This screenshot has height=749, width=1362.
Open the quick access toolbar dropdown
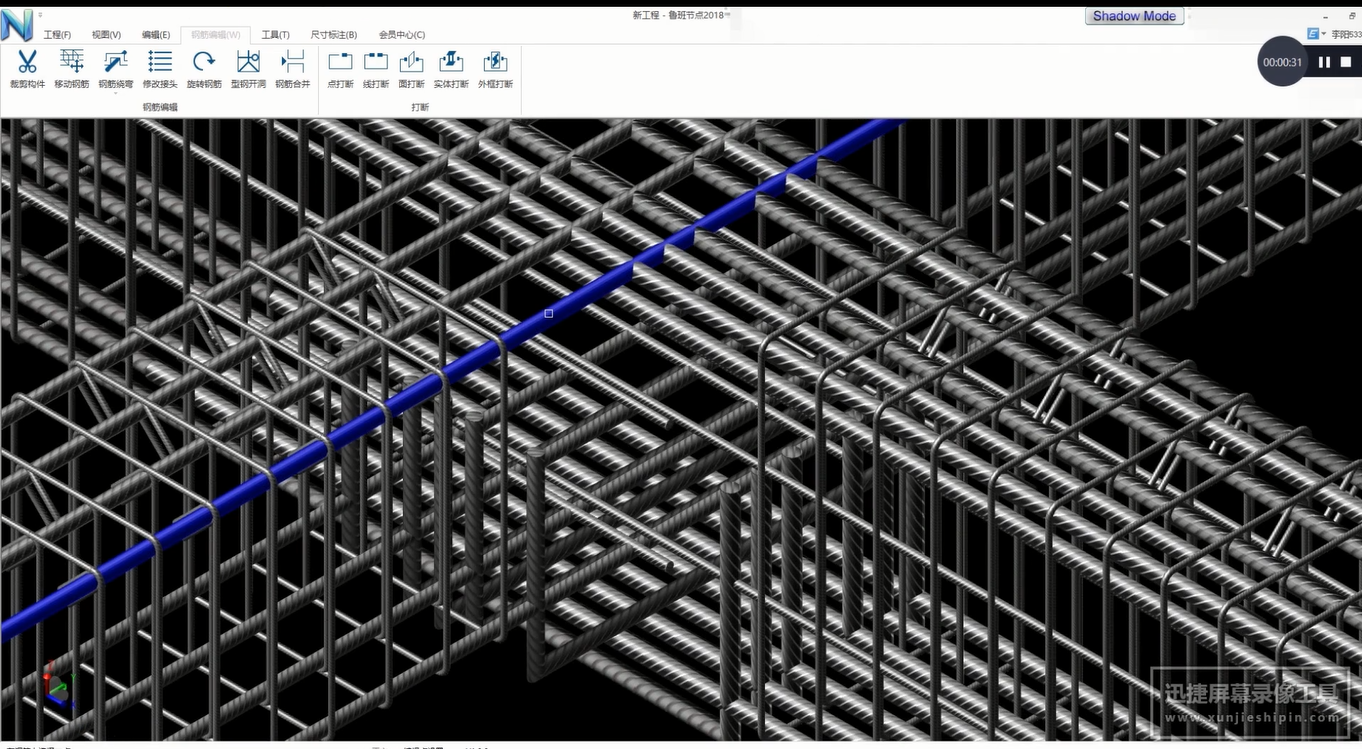40,16
